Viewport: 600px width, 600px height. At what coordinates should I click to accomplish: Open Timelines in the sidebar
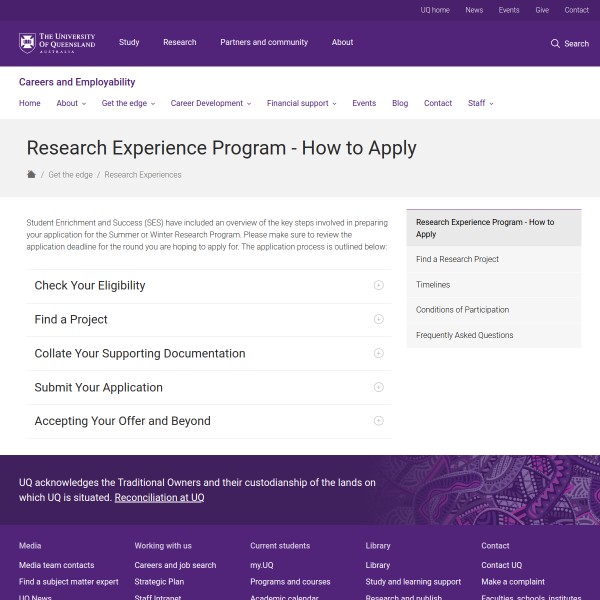point(433,285)
